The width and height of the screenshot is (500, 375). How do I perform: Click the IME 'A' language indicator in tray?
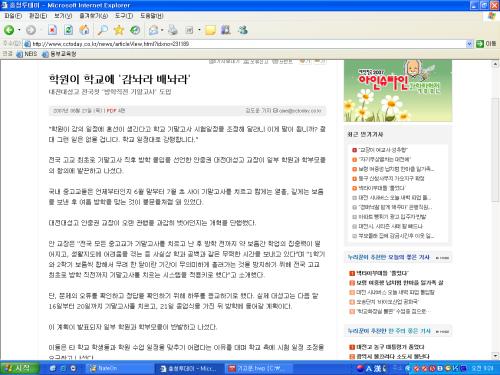click(x=369, y=368)
